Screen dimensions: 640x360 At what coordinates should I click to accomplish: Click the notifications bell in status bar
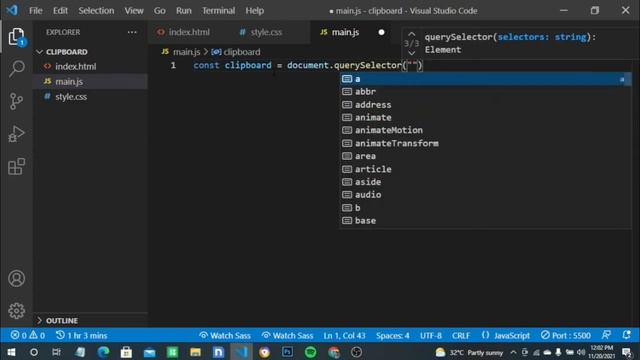(x=627, y=335)
